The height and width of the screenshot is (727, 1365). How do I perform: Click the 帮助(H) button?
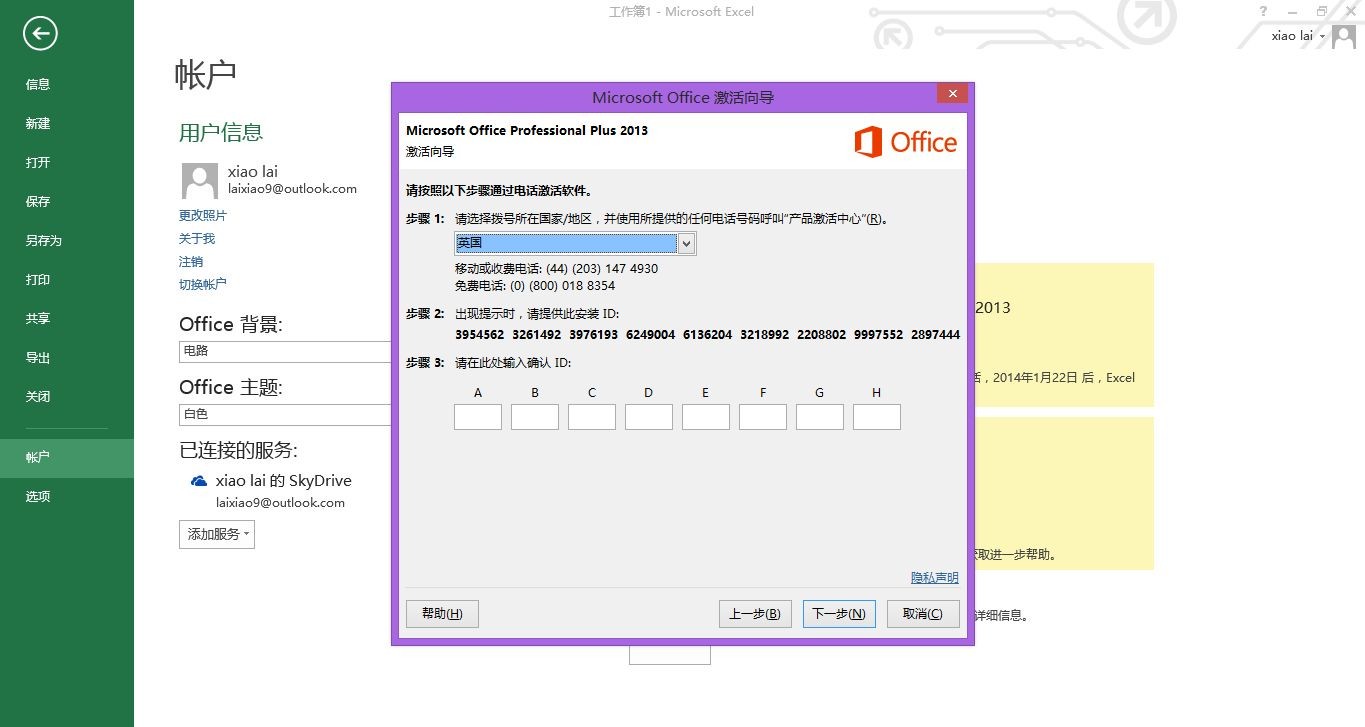pos(442,614)
